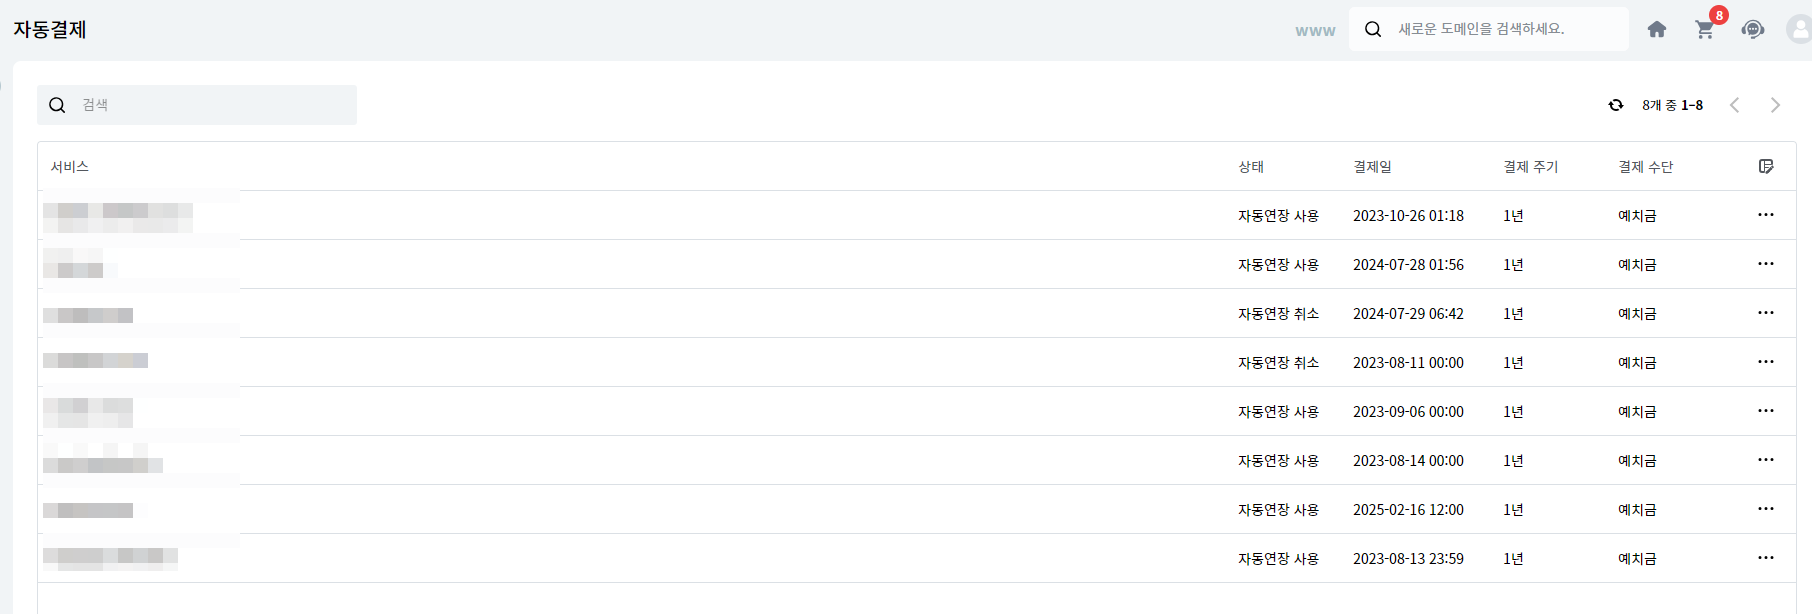Click the 결제 수단 column header
The width and height of the screenshot is (1812, 614).
tap(1645, 167)
